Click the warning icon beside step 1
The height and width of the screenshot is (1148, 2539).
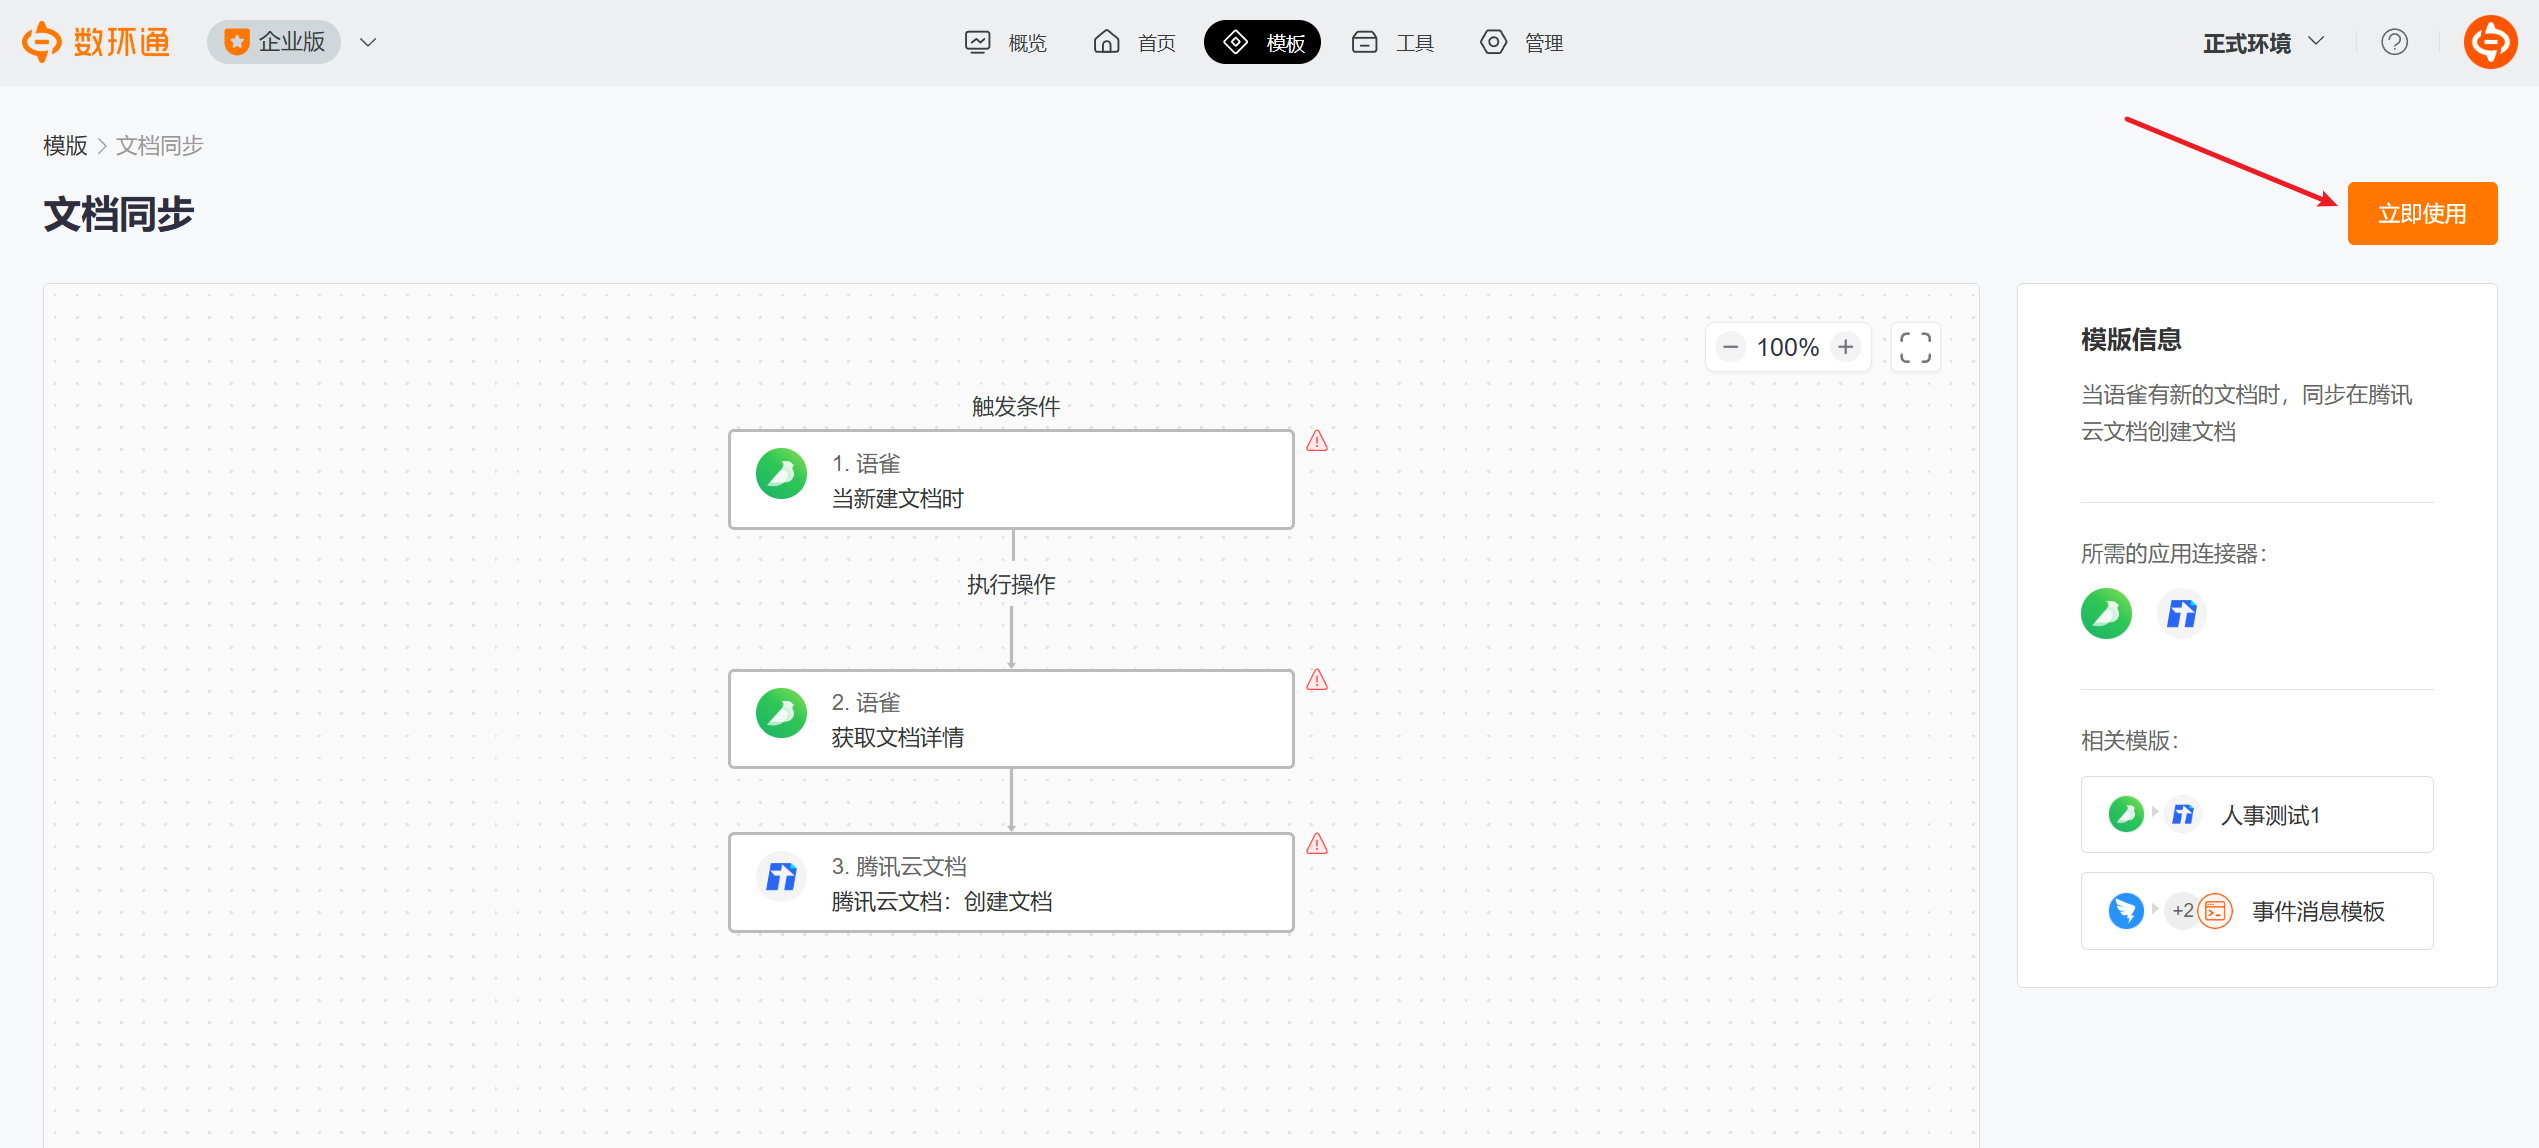coord(1317,441)
